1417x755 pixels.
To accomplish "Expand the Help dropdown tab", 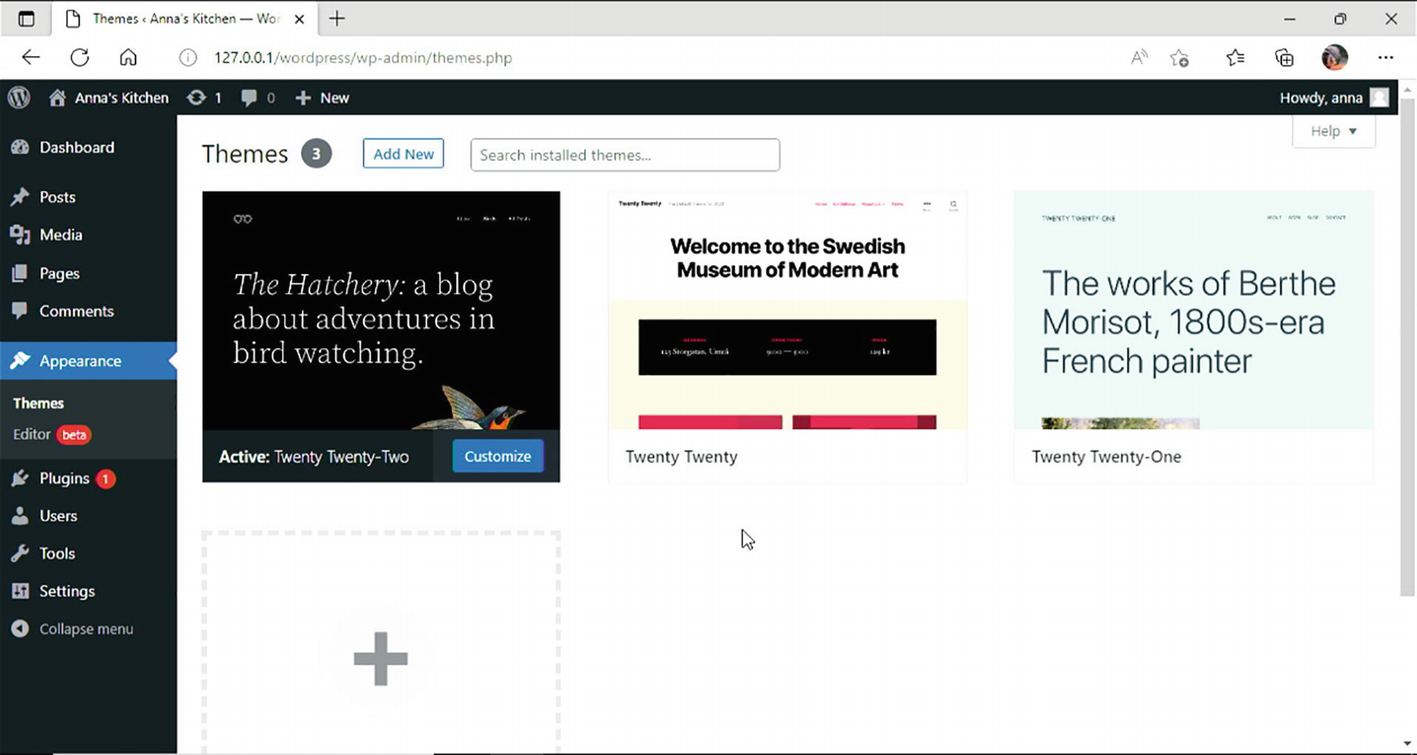I will click(1333, 131).
